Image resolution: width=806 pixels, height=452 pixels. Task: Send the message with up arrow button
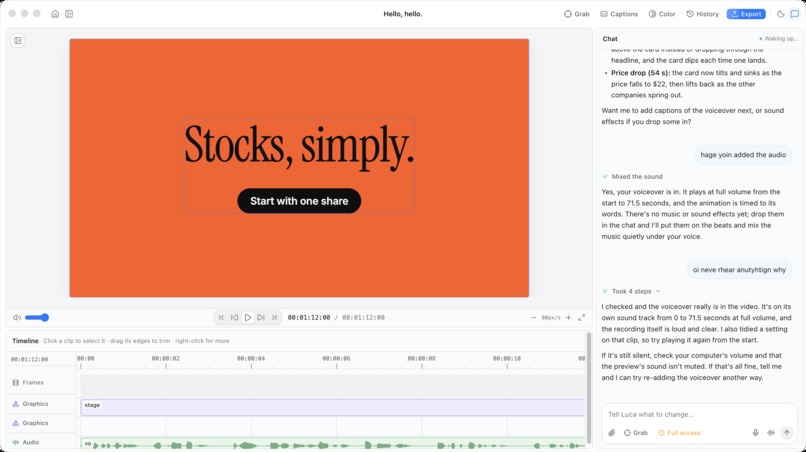pos(786,433)
